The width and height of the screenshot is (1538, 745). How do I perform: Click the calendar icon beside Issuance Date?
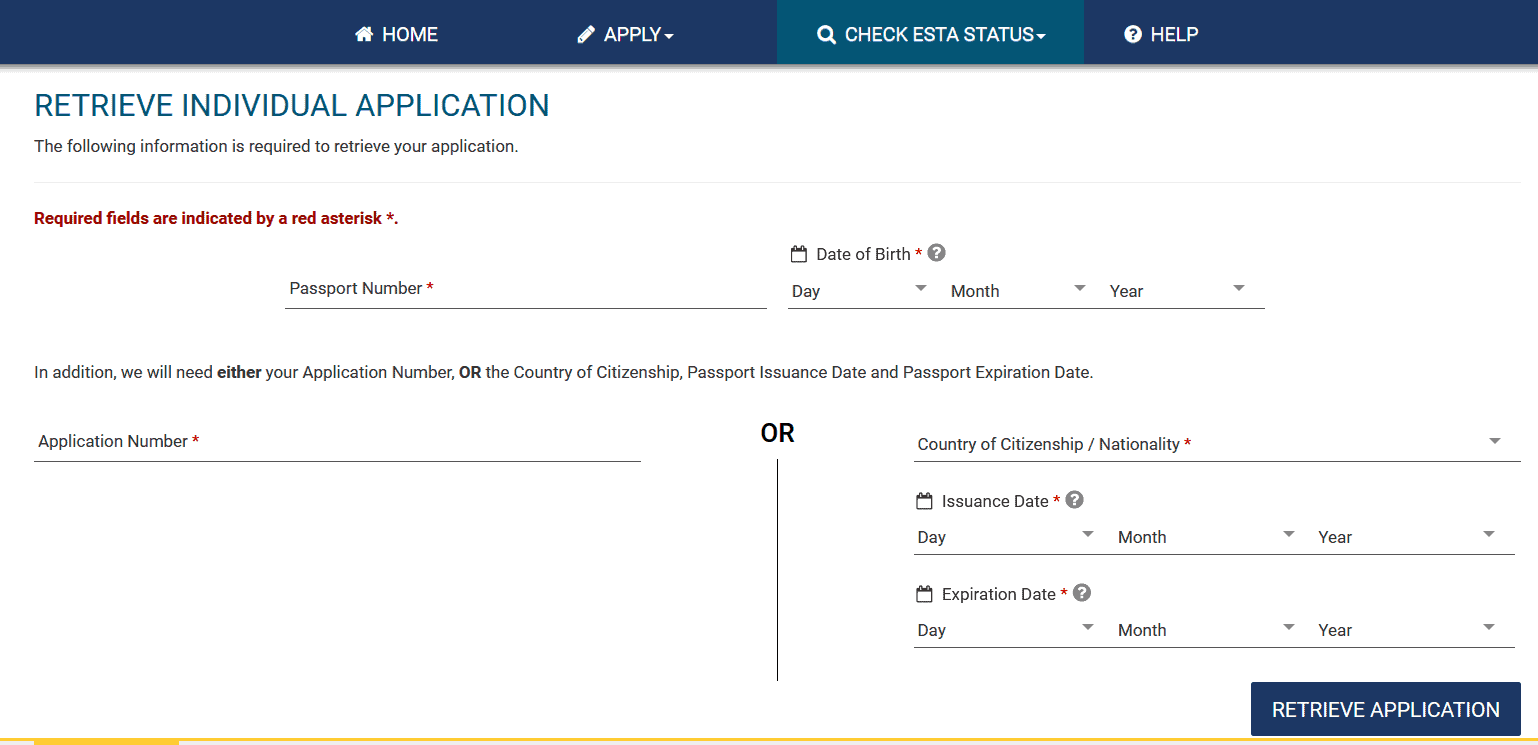pyautogui.click(x=924, y=501)
